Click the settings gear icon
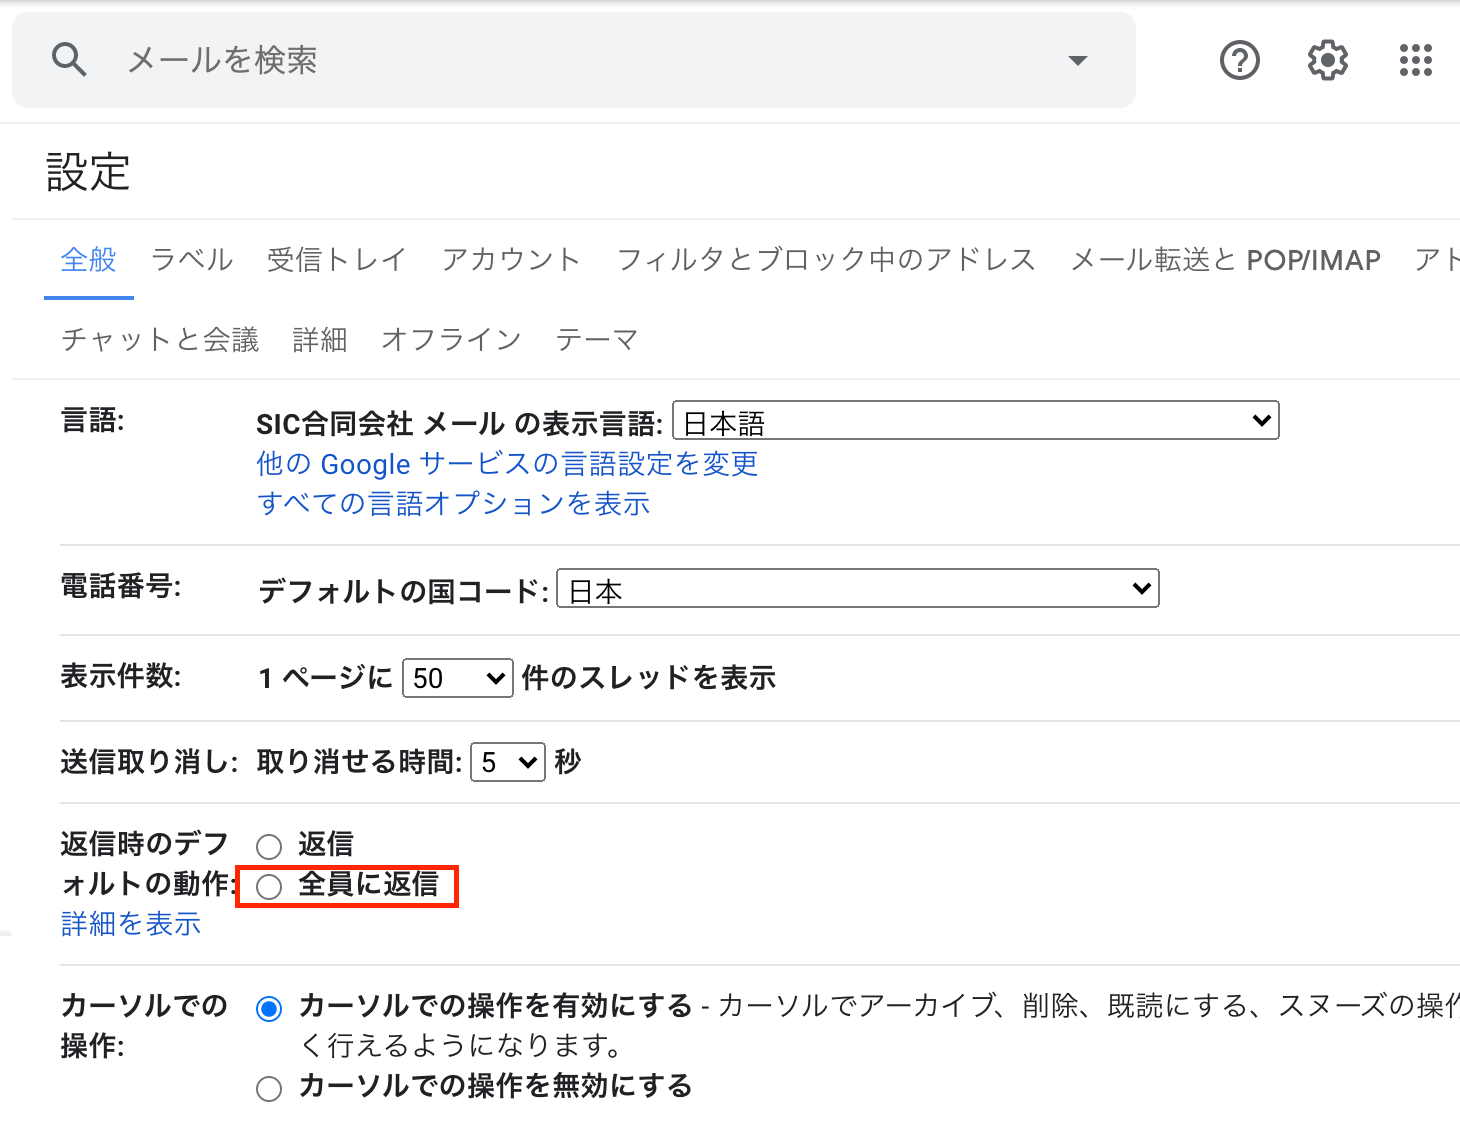 point(1327,60)
